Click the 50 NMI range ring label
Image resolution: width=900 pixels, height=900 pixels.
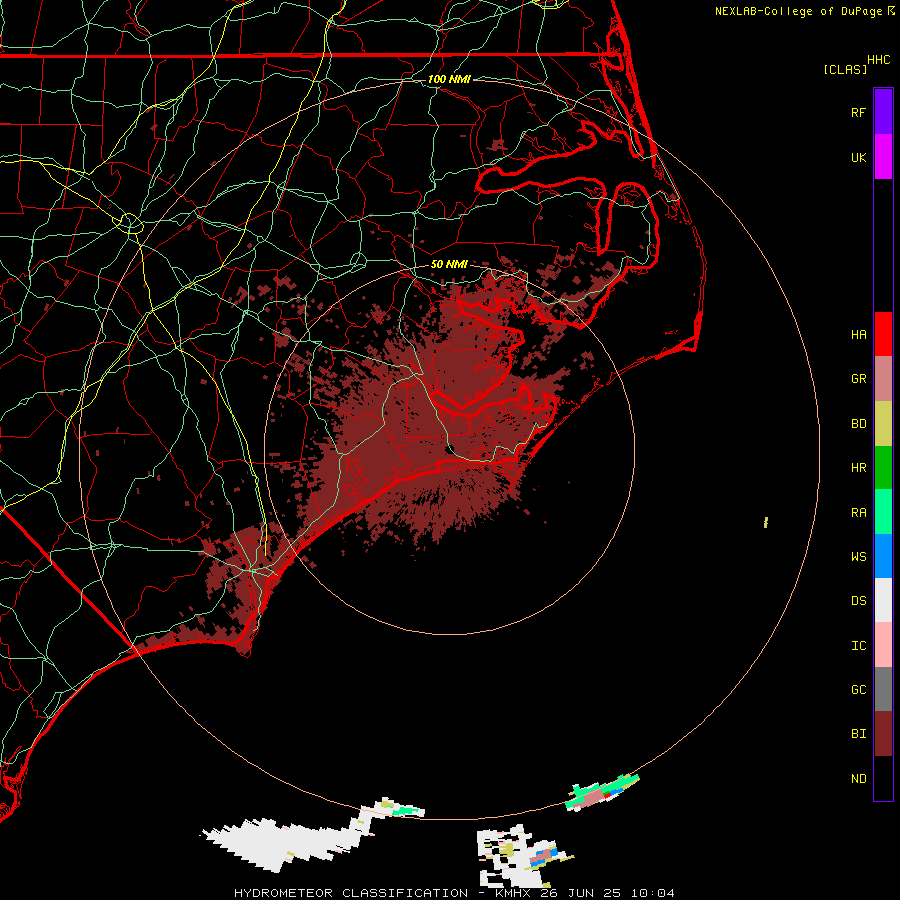tap(449, 265)
